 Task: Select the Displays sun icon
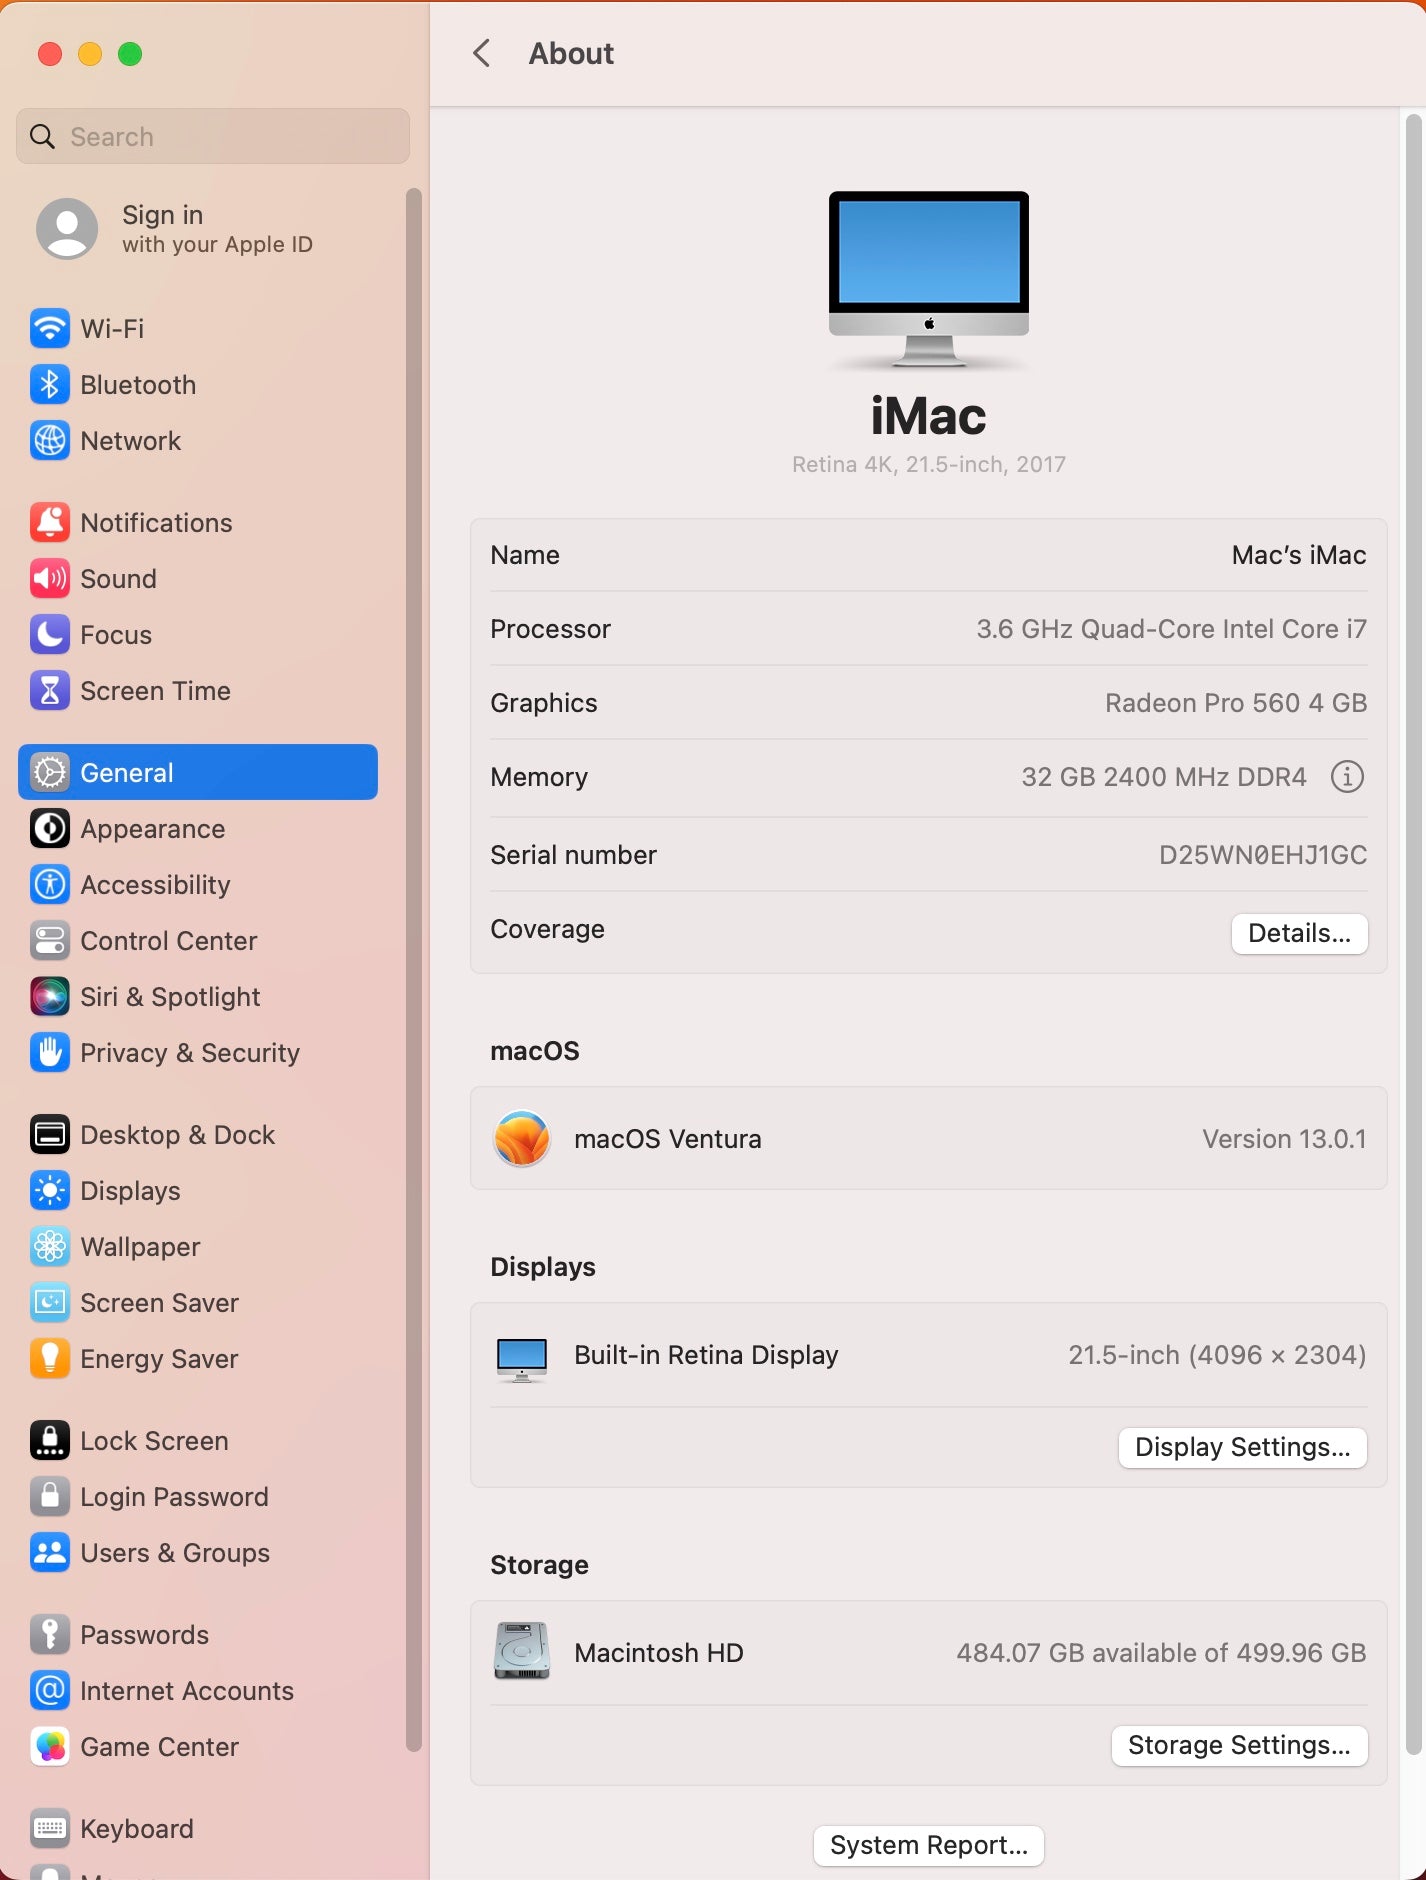coord(50,1190)
